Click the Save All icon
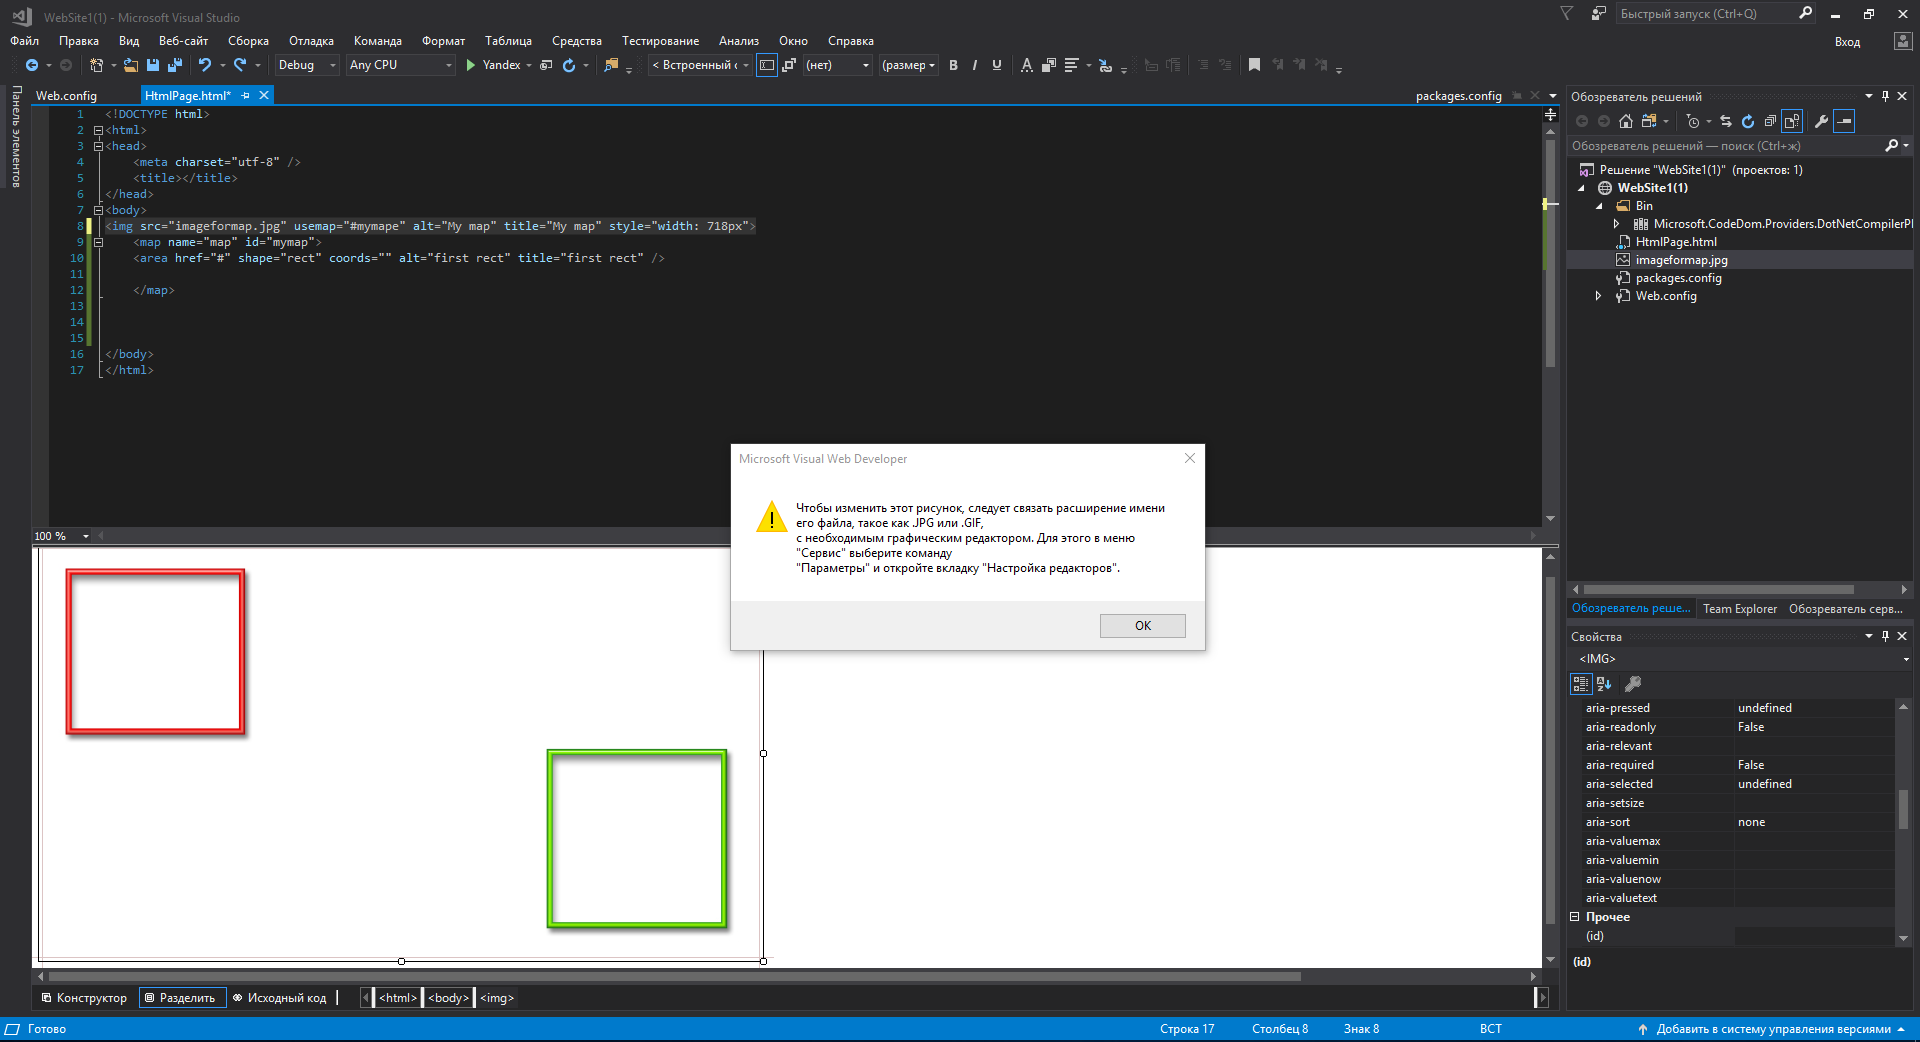 pos(175,65)
